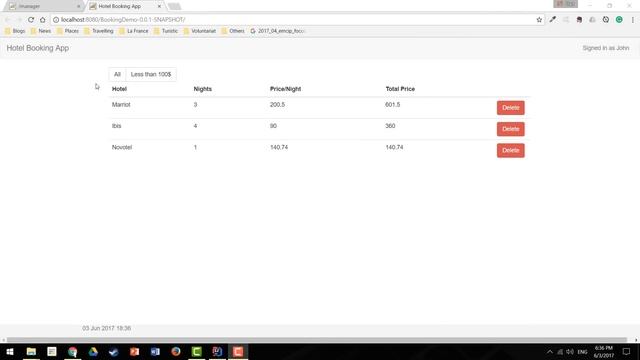The height and width of the screenshot is (360, 640).
Task: Open the Places bookmark folder
Action: [68, 31]
